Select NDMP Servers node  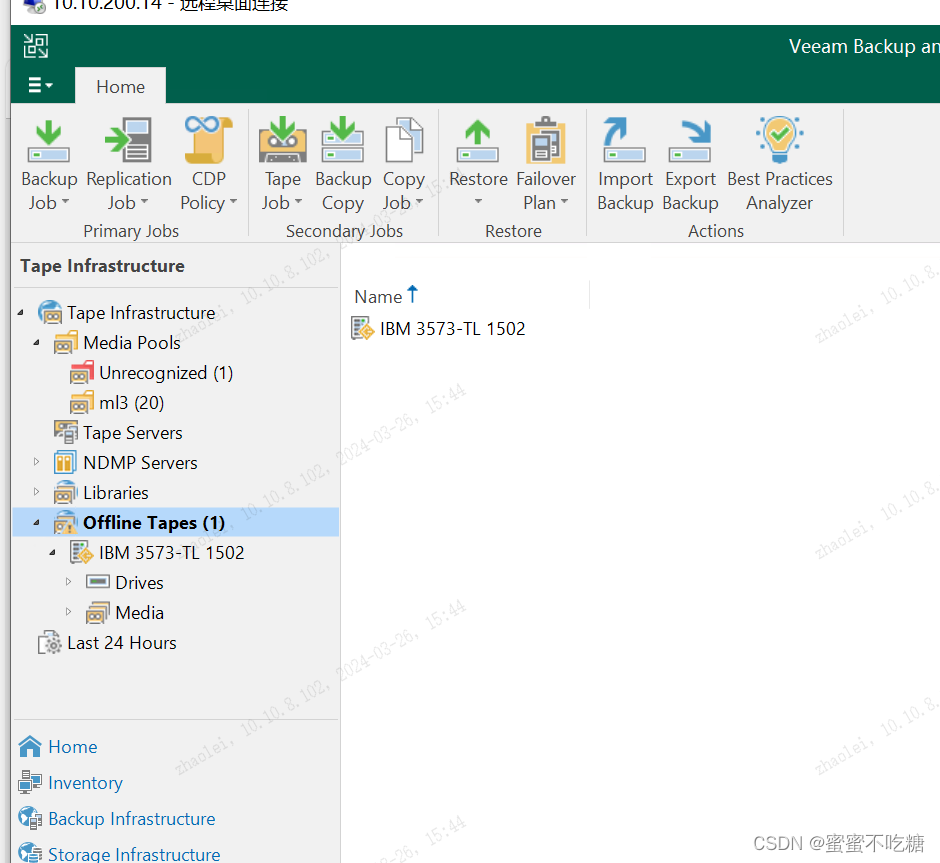click(140, 463)
